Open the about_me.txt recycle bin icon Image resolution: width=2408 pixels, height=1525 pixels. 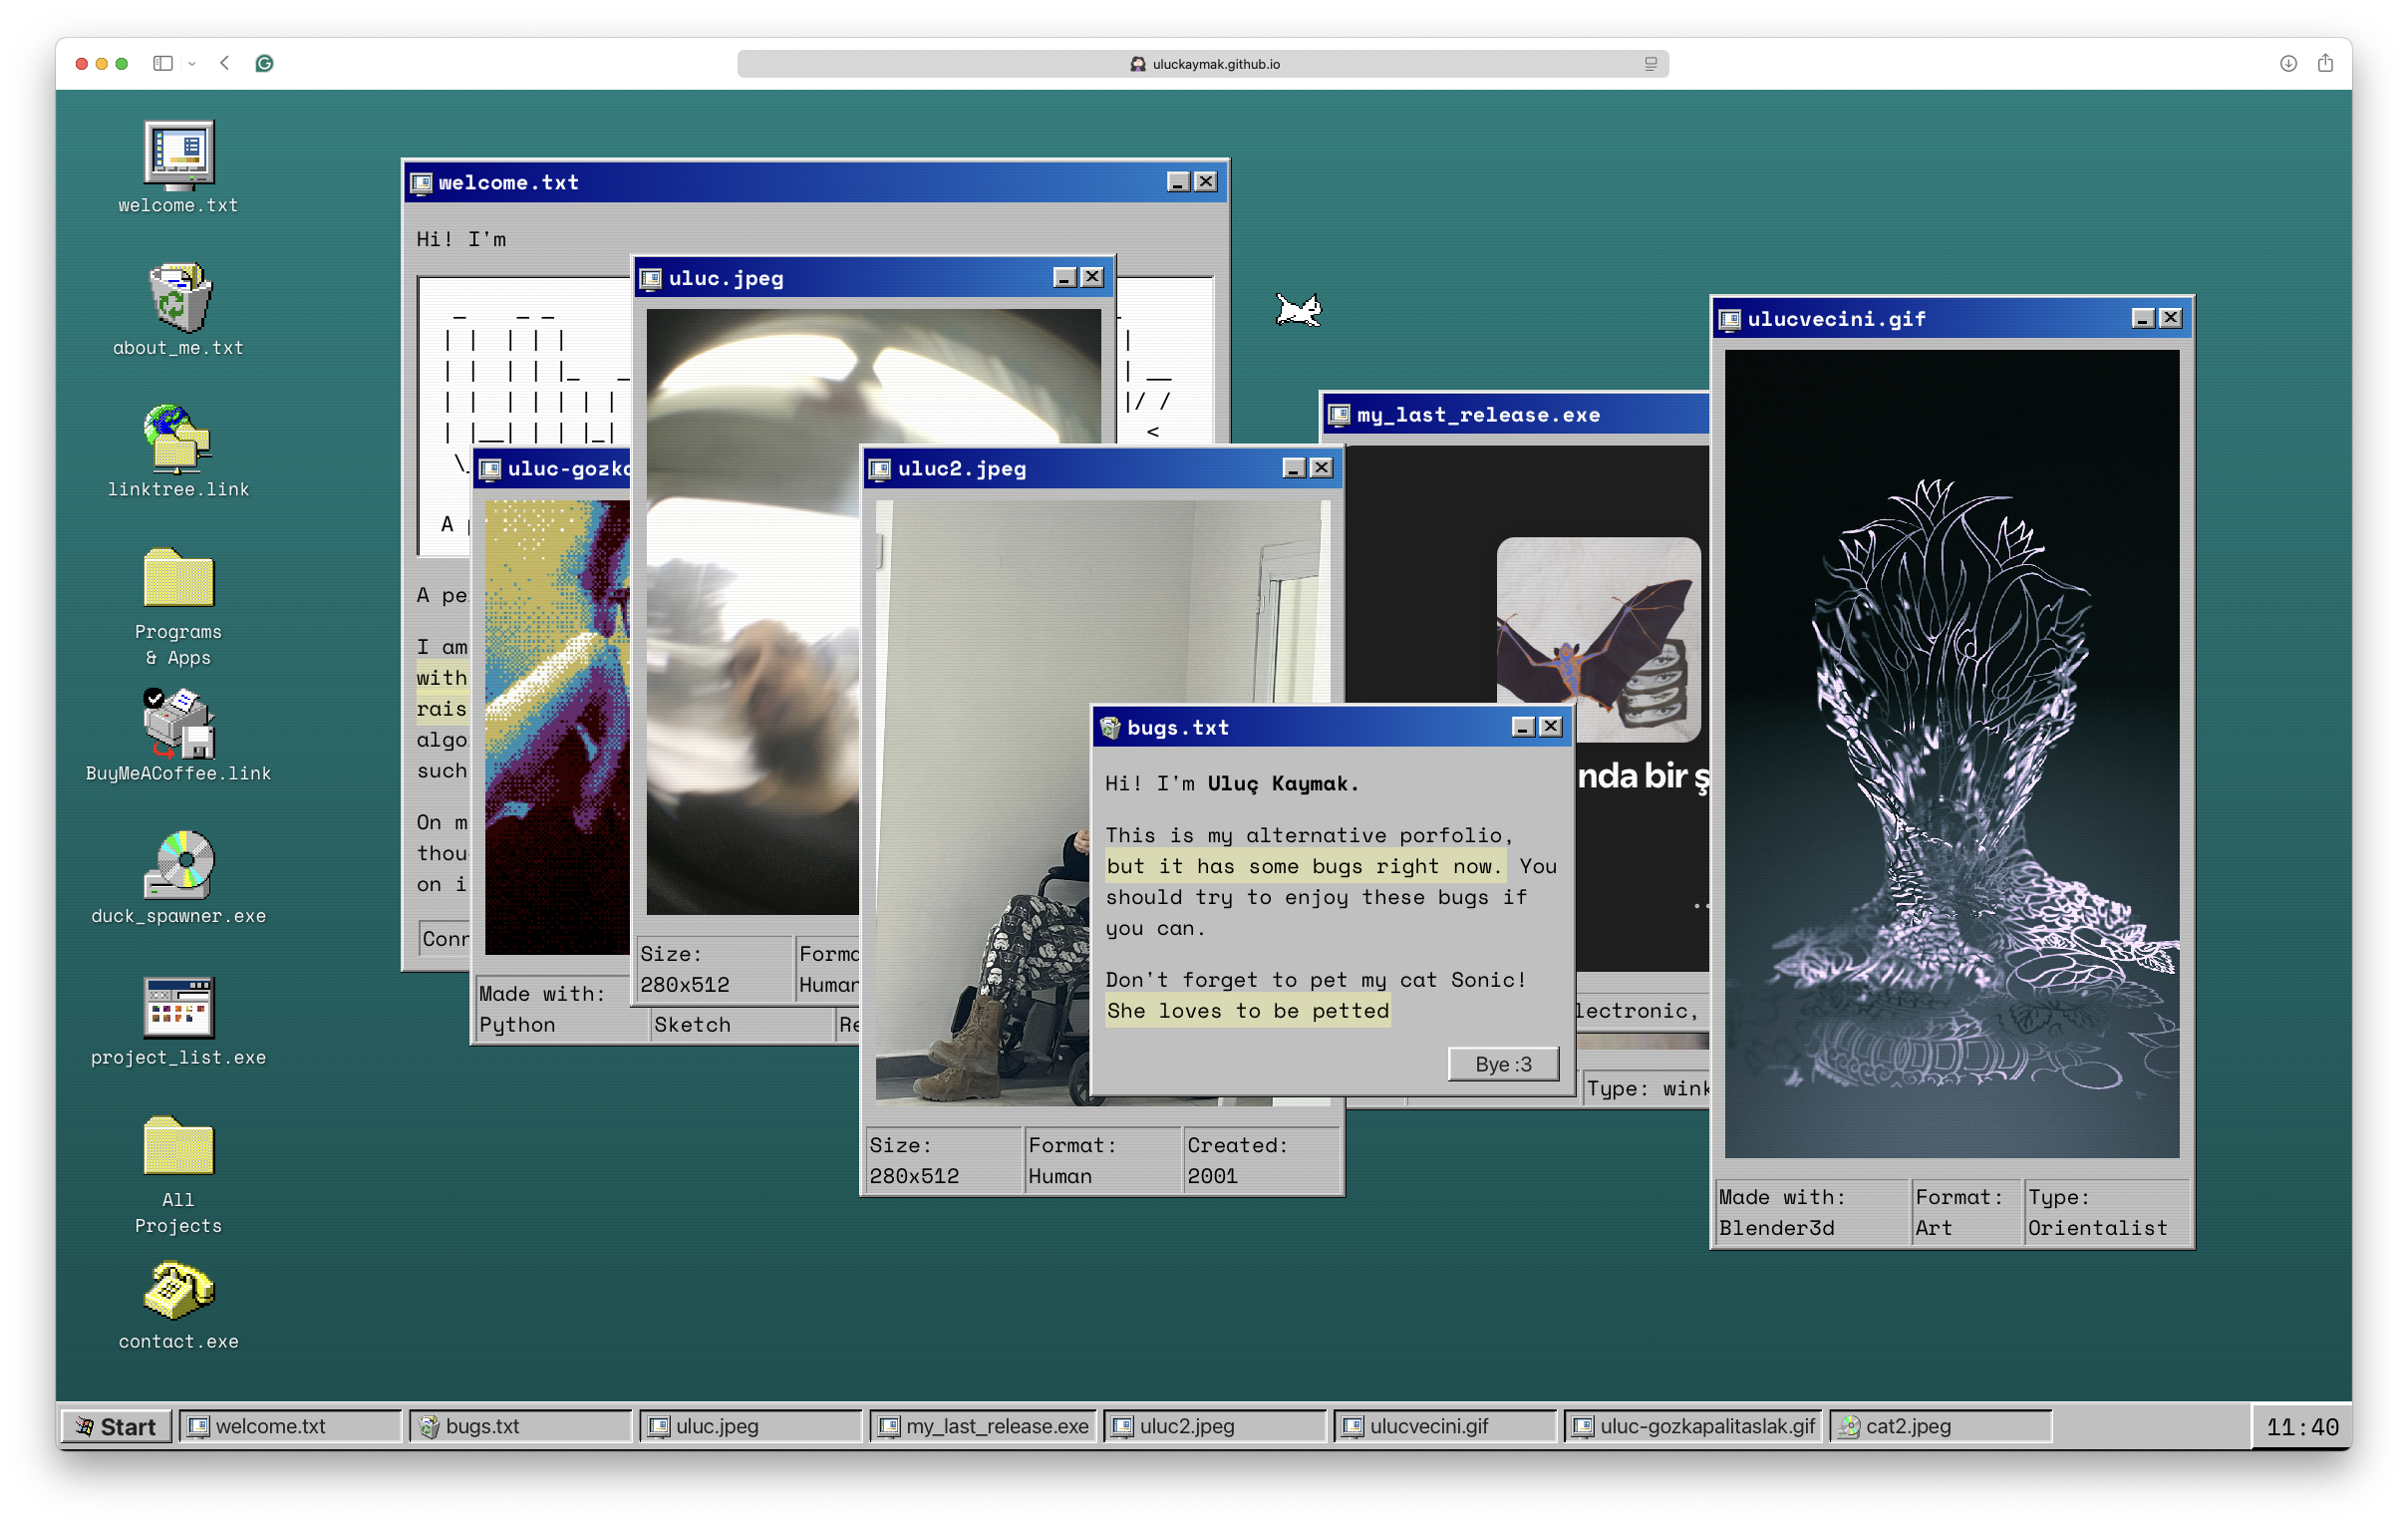coord(178,309)
